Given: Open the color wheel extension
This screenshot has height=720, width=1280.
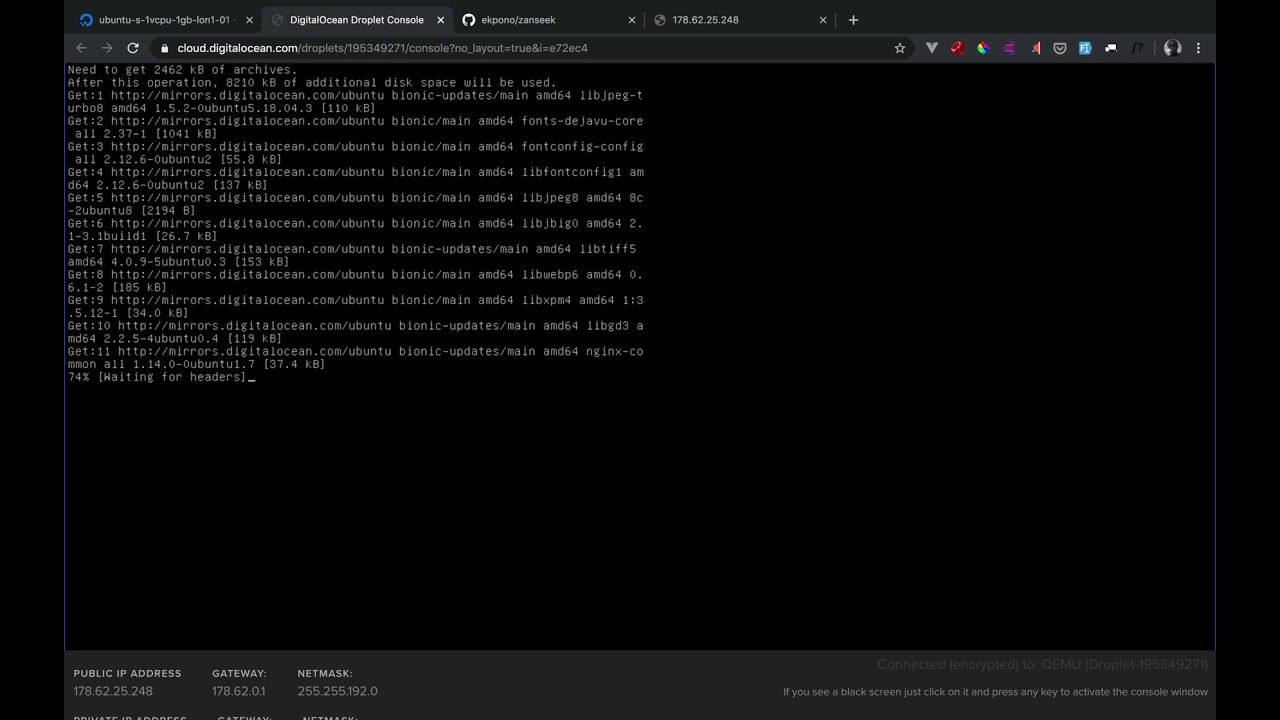Looking at the screenshot, I should pos(983,48).
